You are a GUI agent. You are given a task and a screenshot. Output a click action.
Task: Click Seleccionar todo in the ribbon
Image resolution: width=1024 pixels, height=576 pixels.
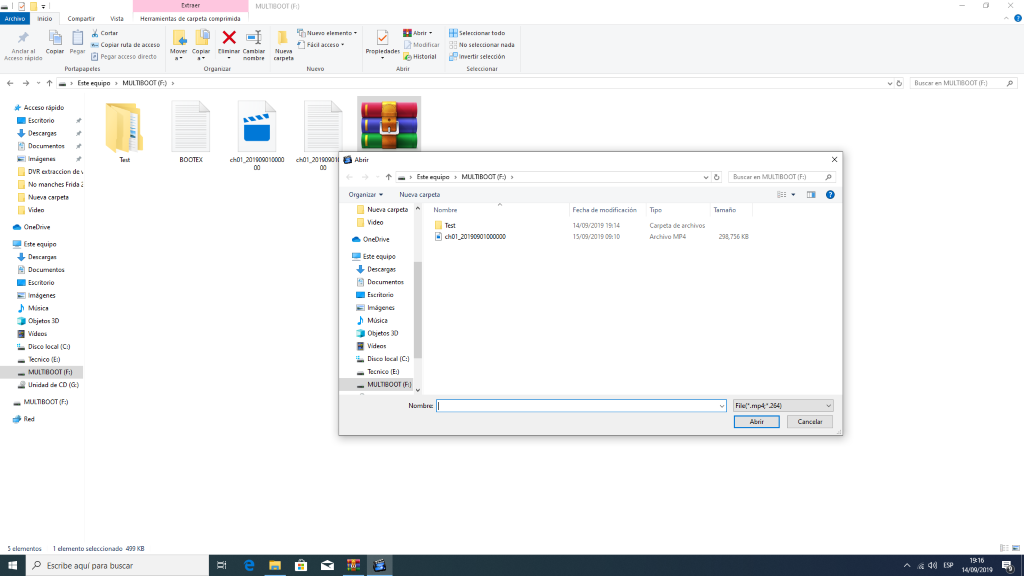pos(481,33)
